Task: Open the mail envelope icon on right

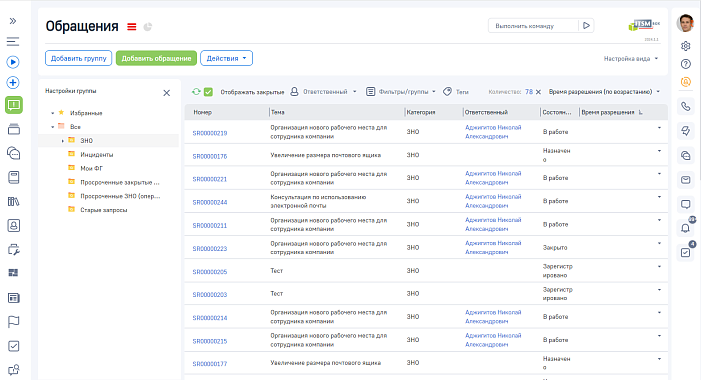Action: click(x=685, y=180)
